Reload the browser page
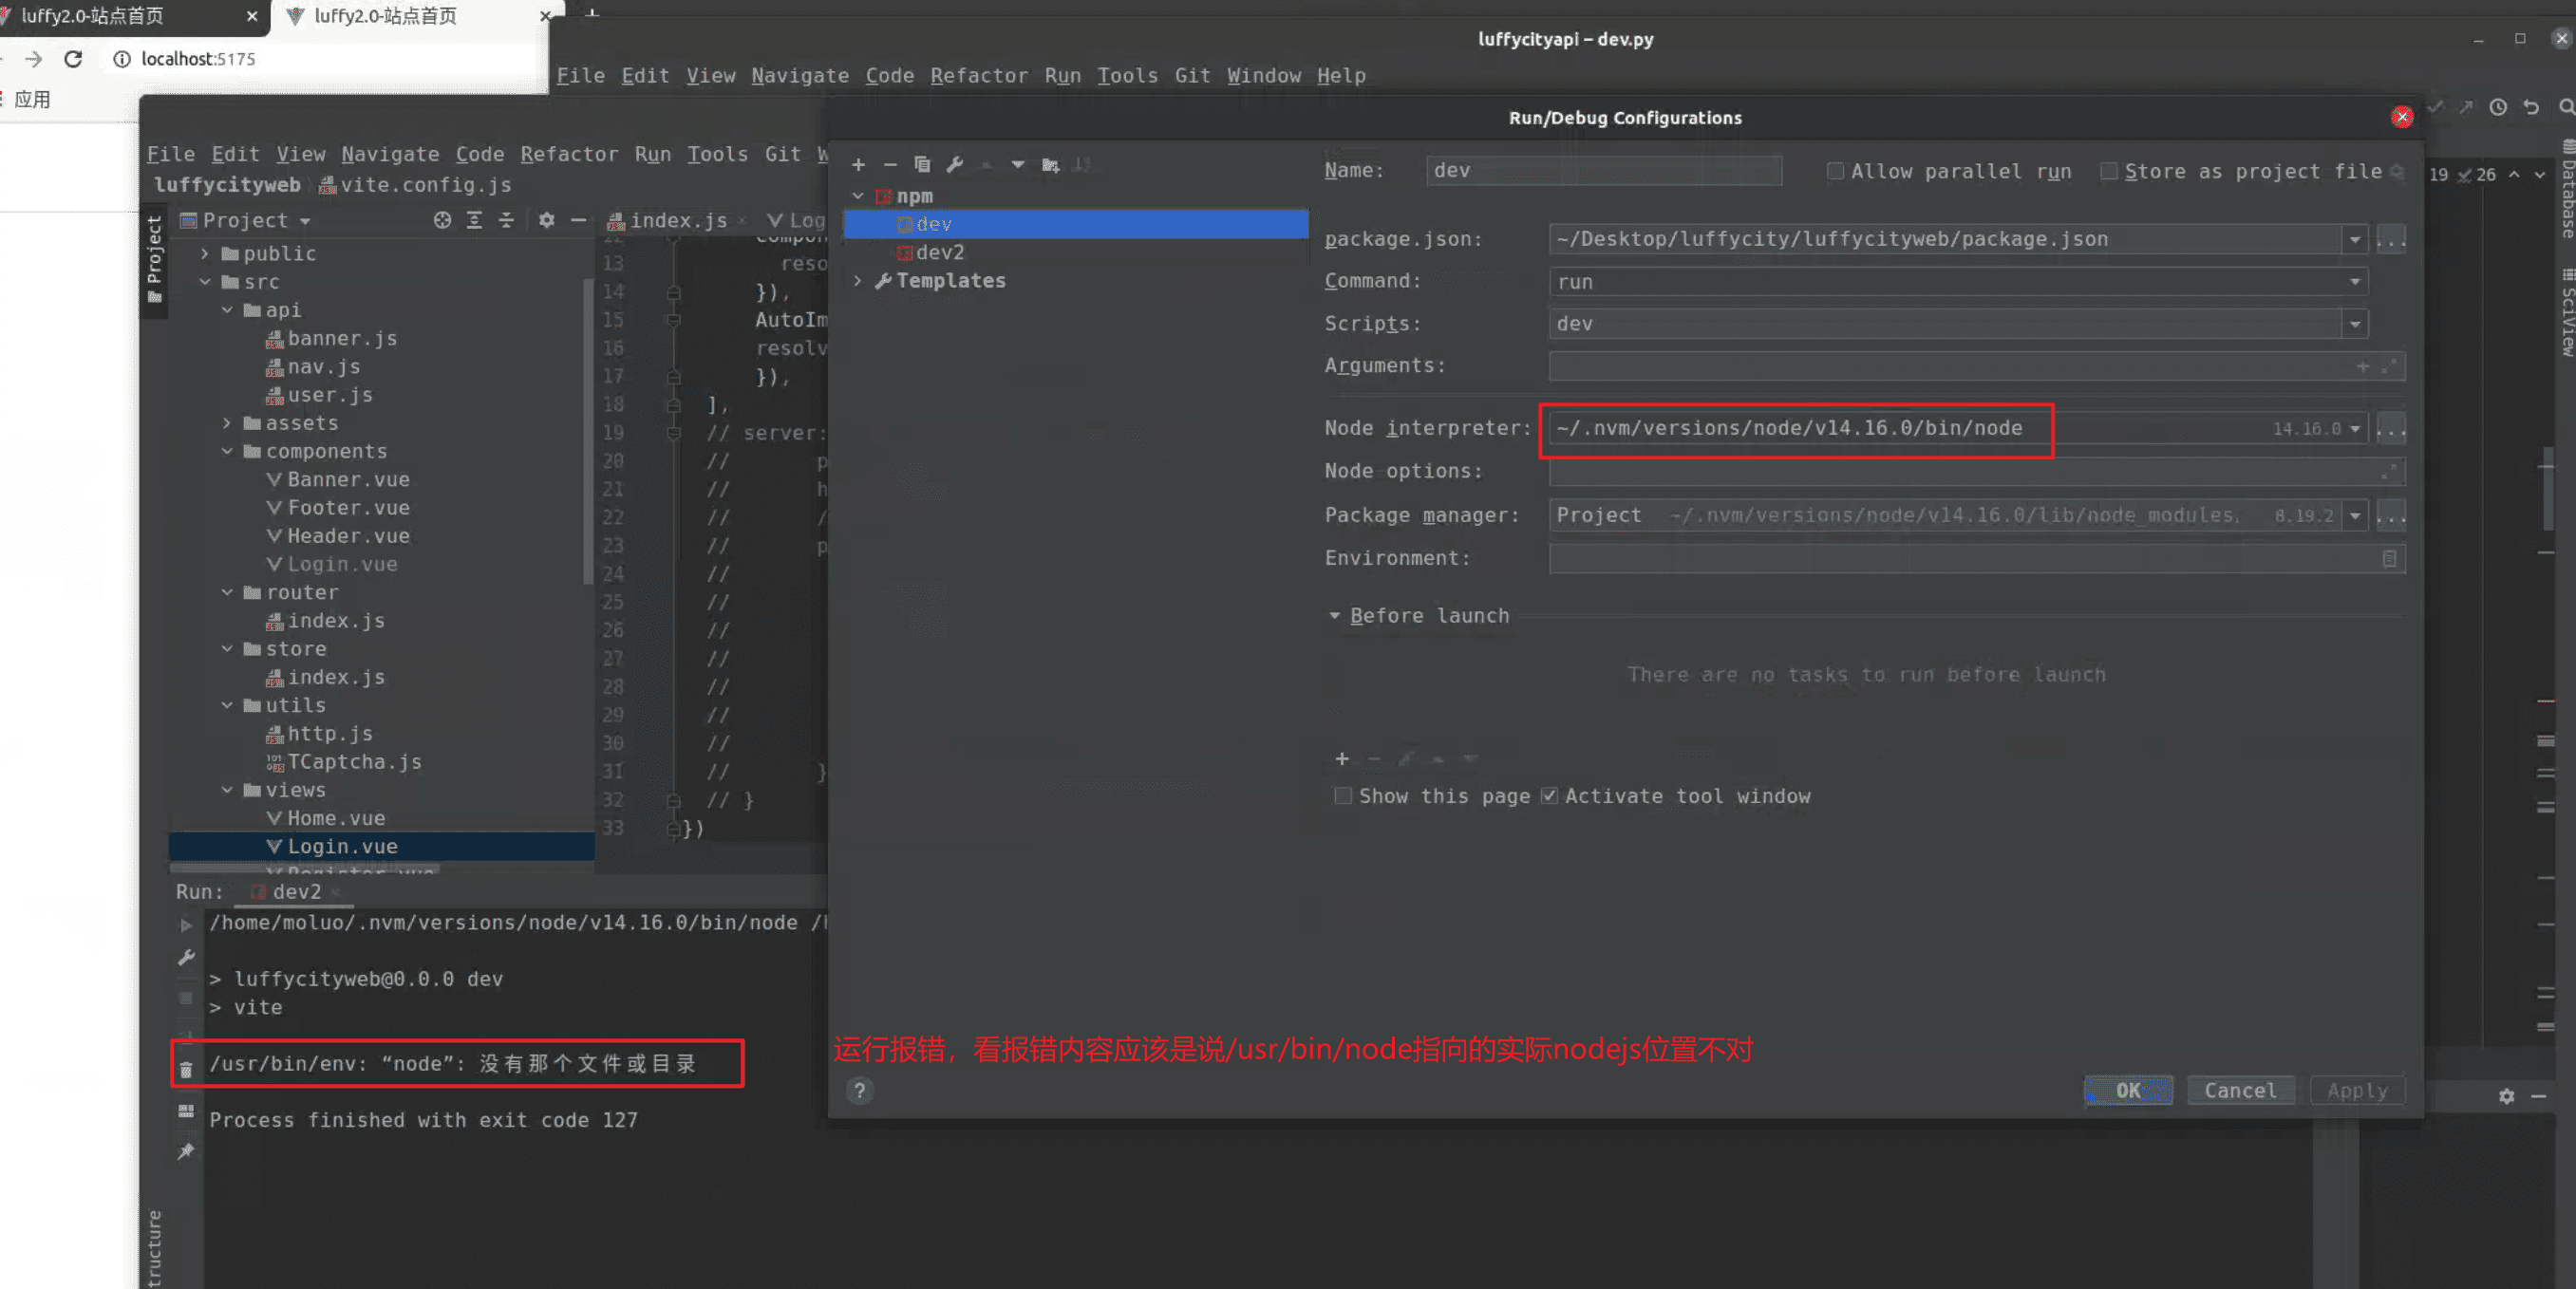This screenshot has height=1289, width=2576. coord(73,59)
